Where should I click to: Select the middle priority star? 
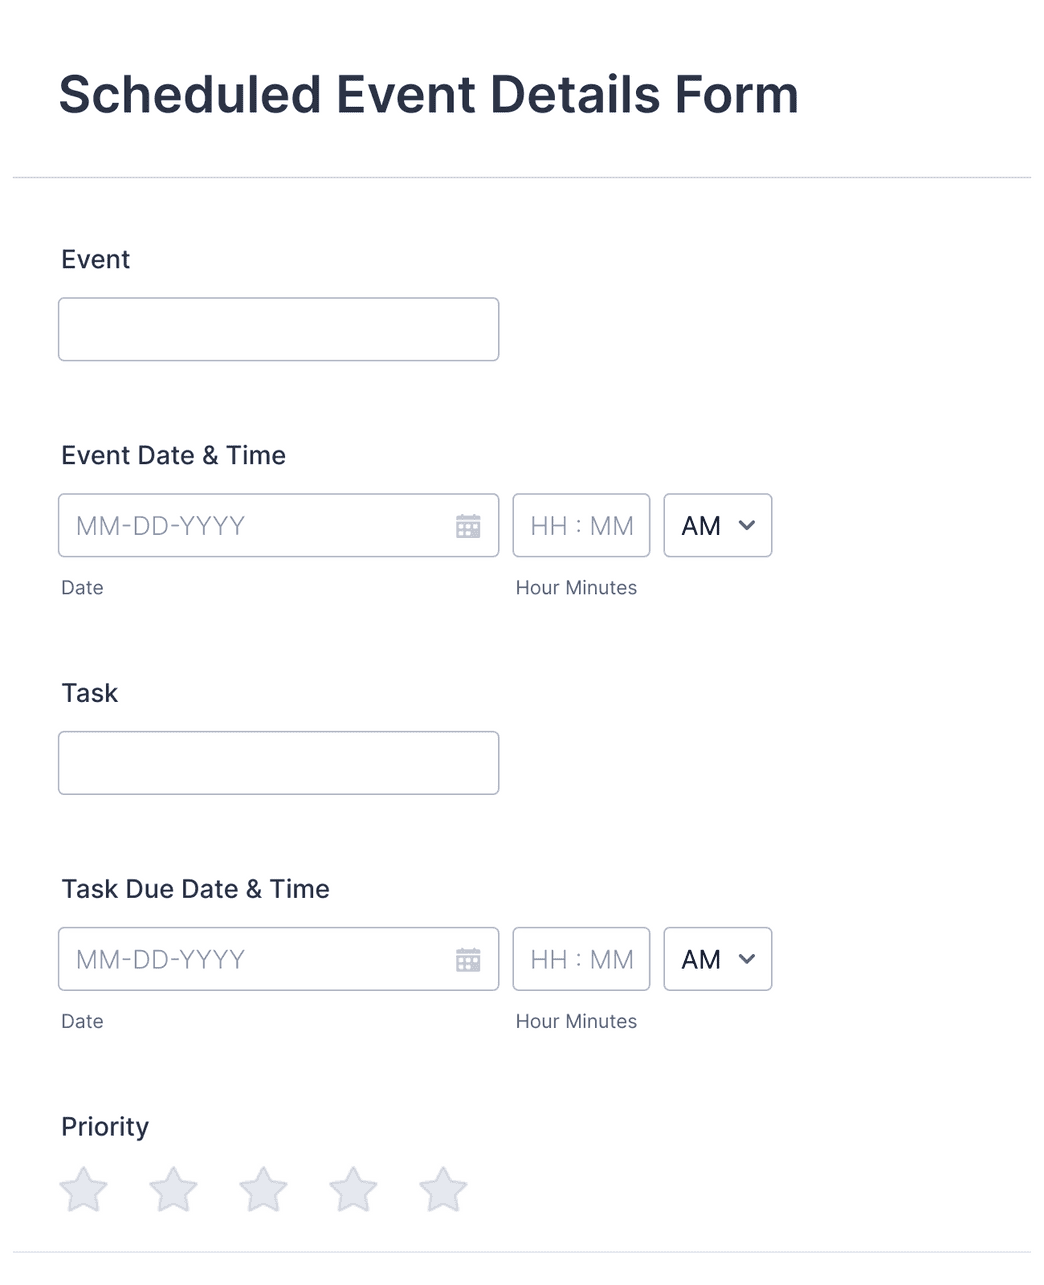point(263,1189)
